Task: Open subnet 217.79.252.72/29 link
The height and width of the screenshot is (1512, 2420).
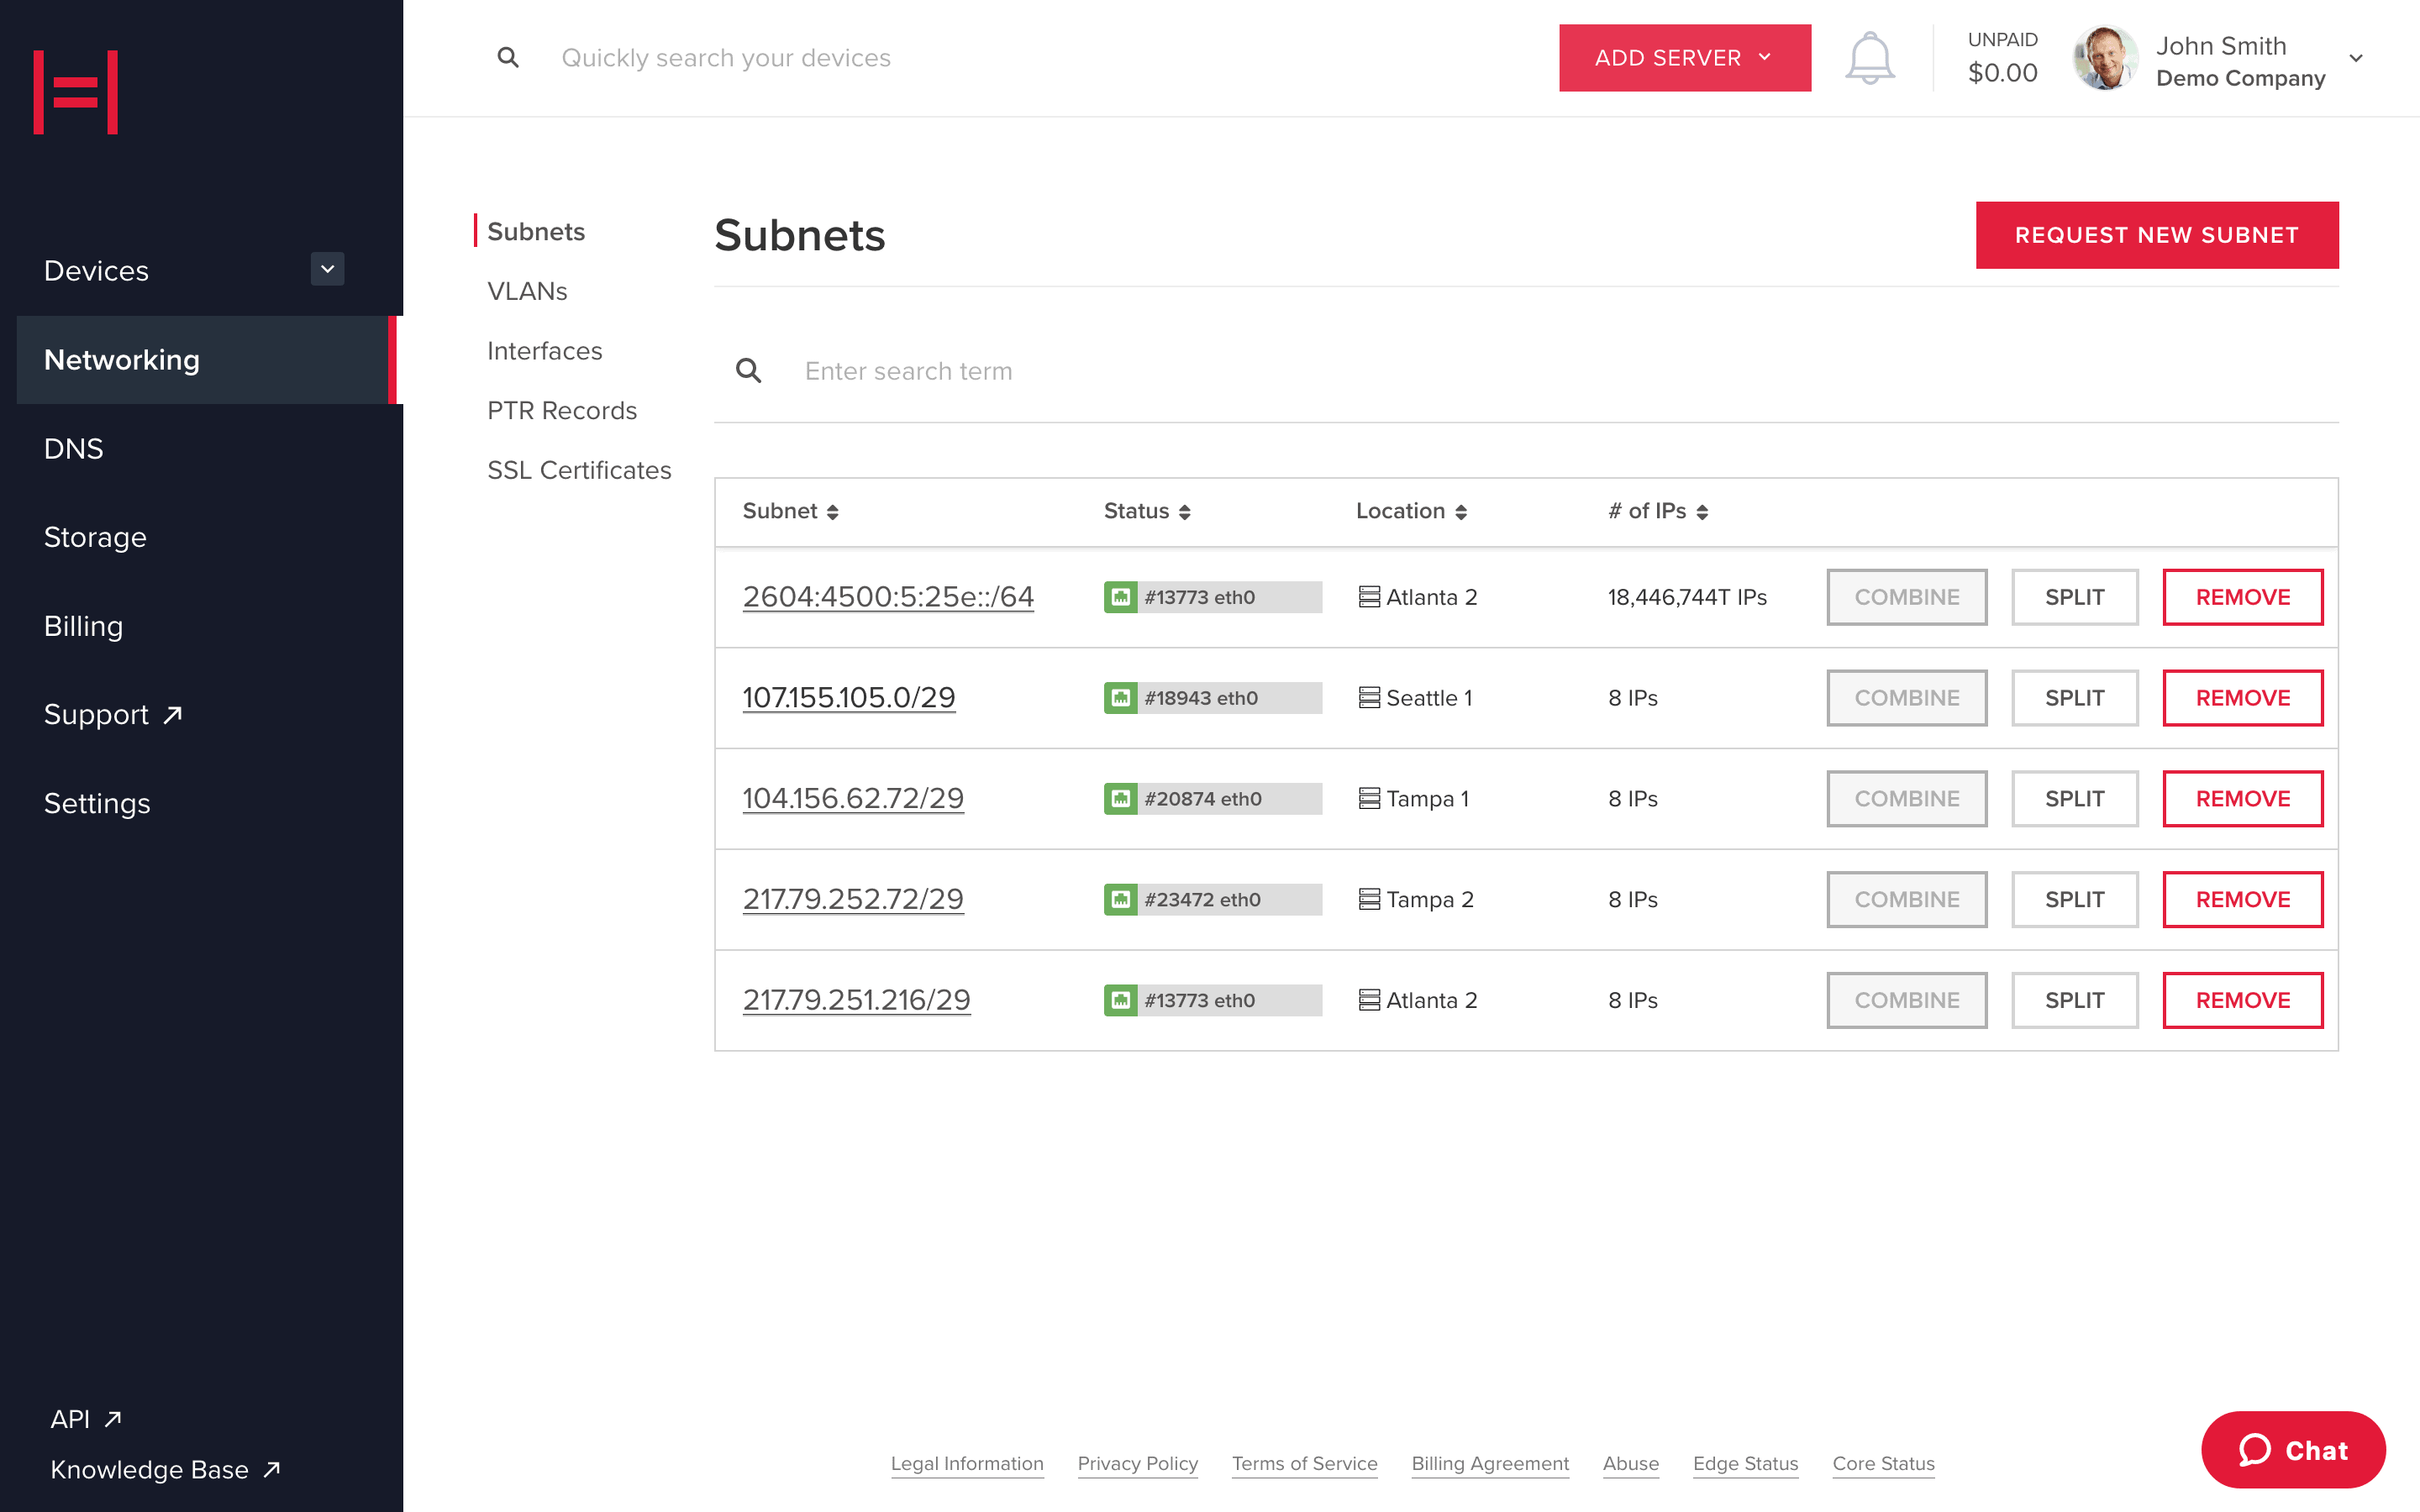Action: point(852,899)
